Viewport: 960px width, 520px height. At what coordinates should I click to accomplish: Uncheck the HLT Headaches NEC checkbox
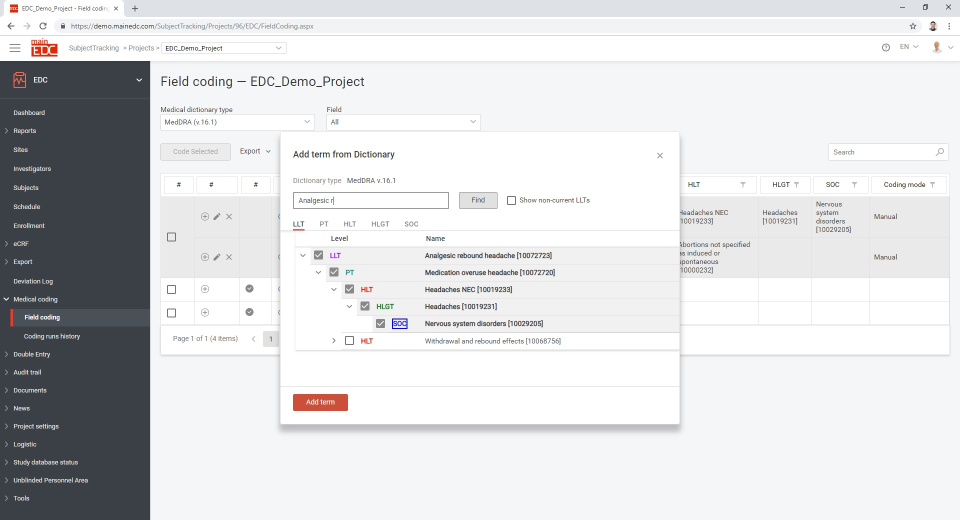(x=350, y=289)
